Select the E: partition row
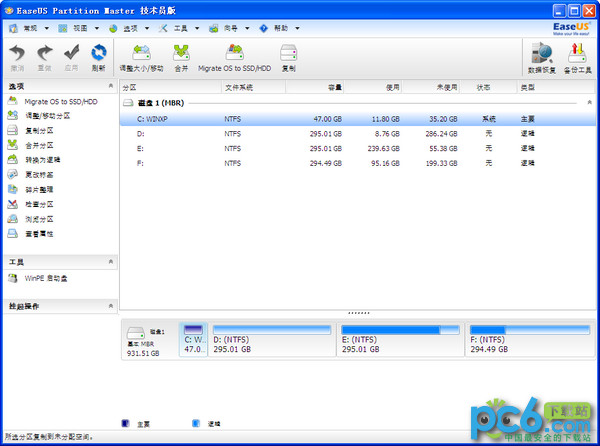The height and width of the screenshot is (446, 600). point(358,148)
